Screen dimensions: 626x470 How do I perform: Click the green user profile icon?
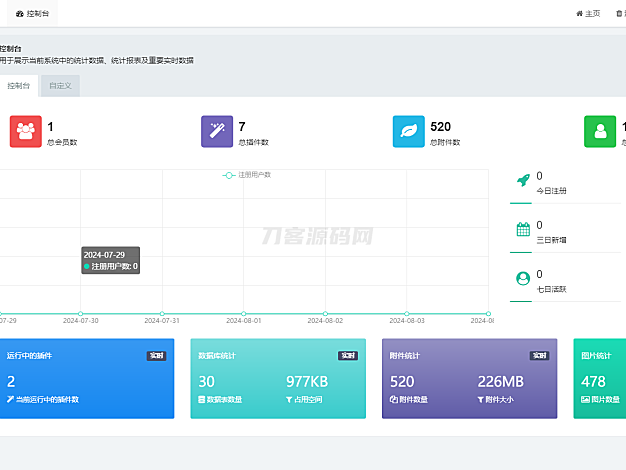pos(600,131)
